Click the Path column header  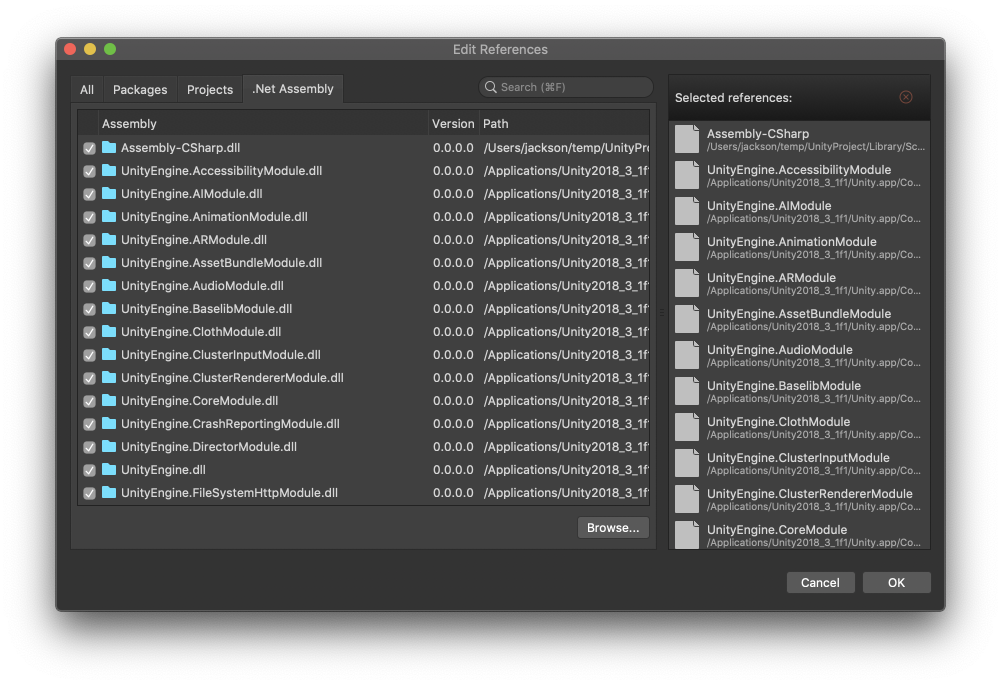coord(564,123)
